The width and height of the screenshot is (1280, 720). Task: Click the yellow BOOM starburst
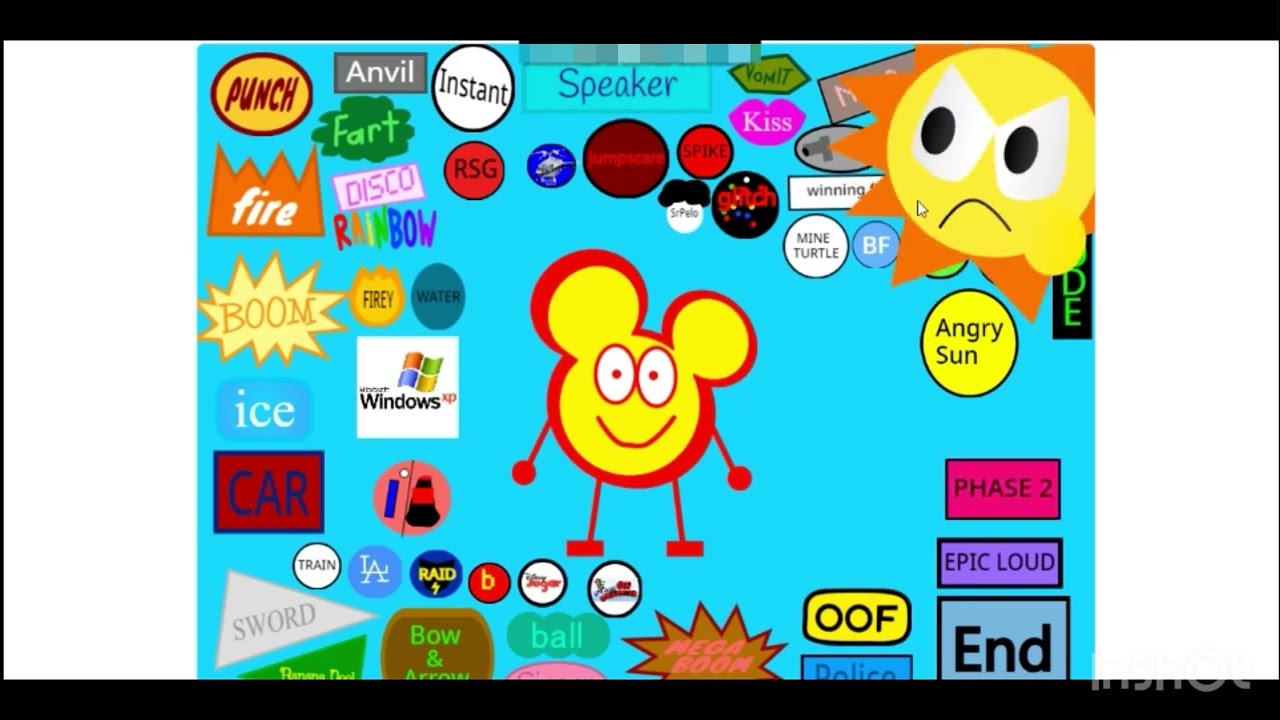pos(270,311)
